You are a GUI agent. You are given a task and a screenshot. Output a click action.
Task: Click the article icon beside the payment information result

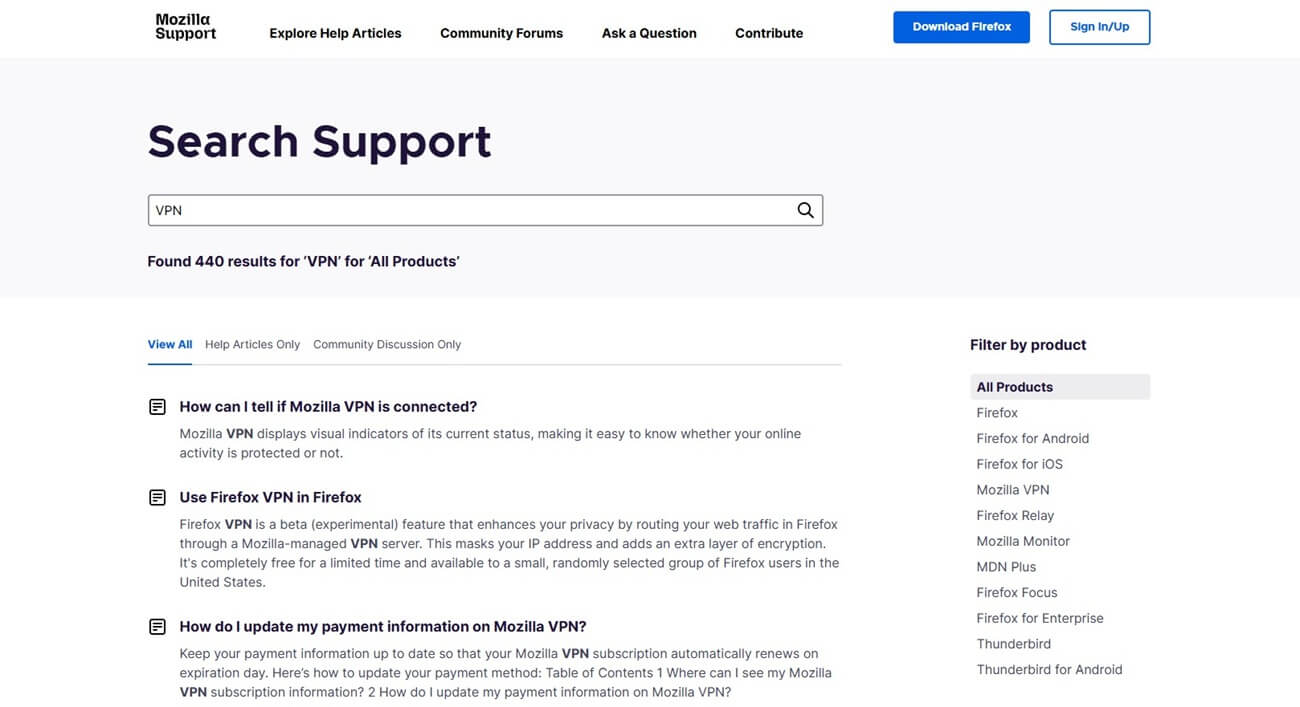point(157,625)
